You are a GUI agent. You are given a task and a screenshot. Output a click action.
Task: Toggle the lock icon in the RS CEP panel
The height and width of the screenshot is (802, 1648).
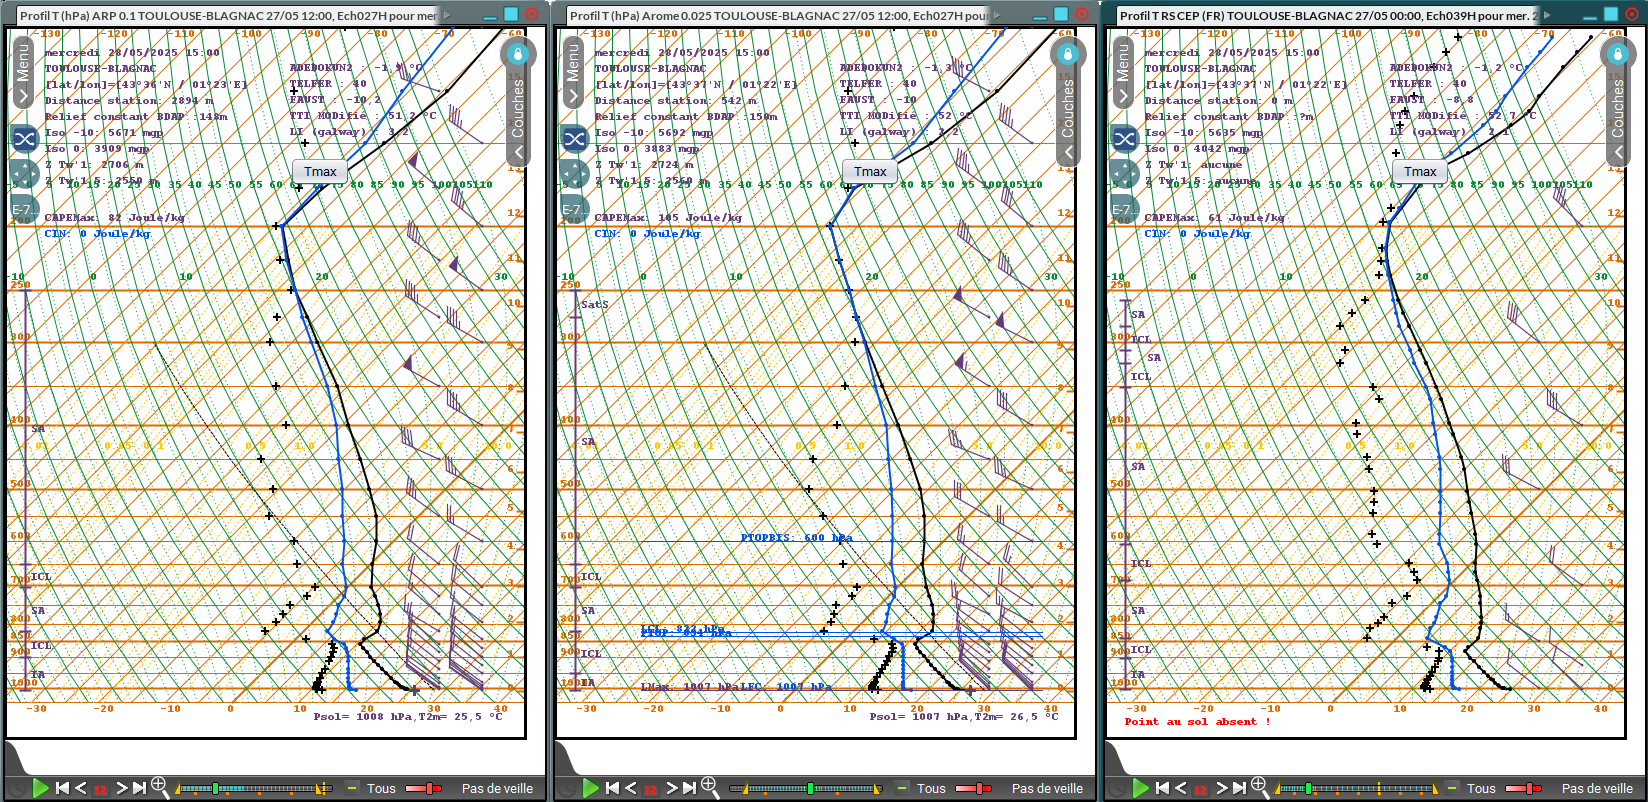tap(1617, 54)
